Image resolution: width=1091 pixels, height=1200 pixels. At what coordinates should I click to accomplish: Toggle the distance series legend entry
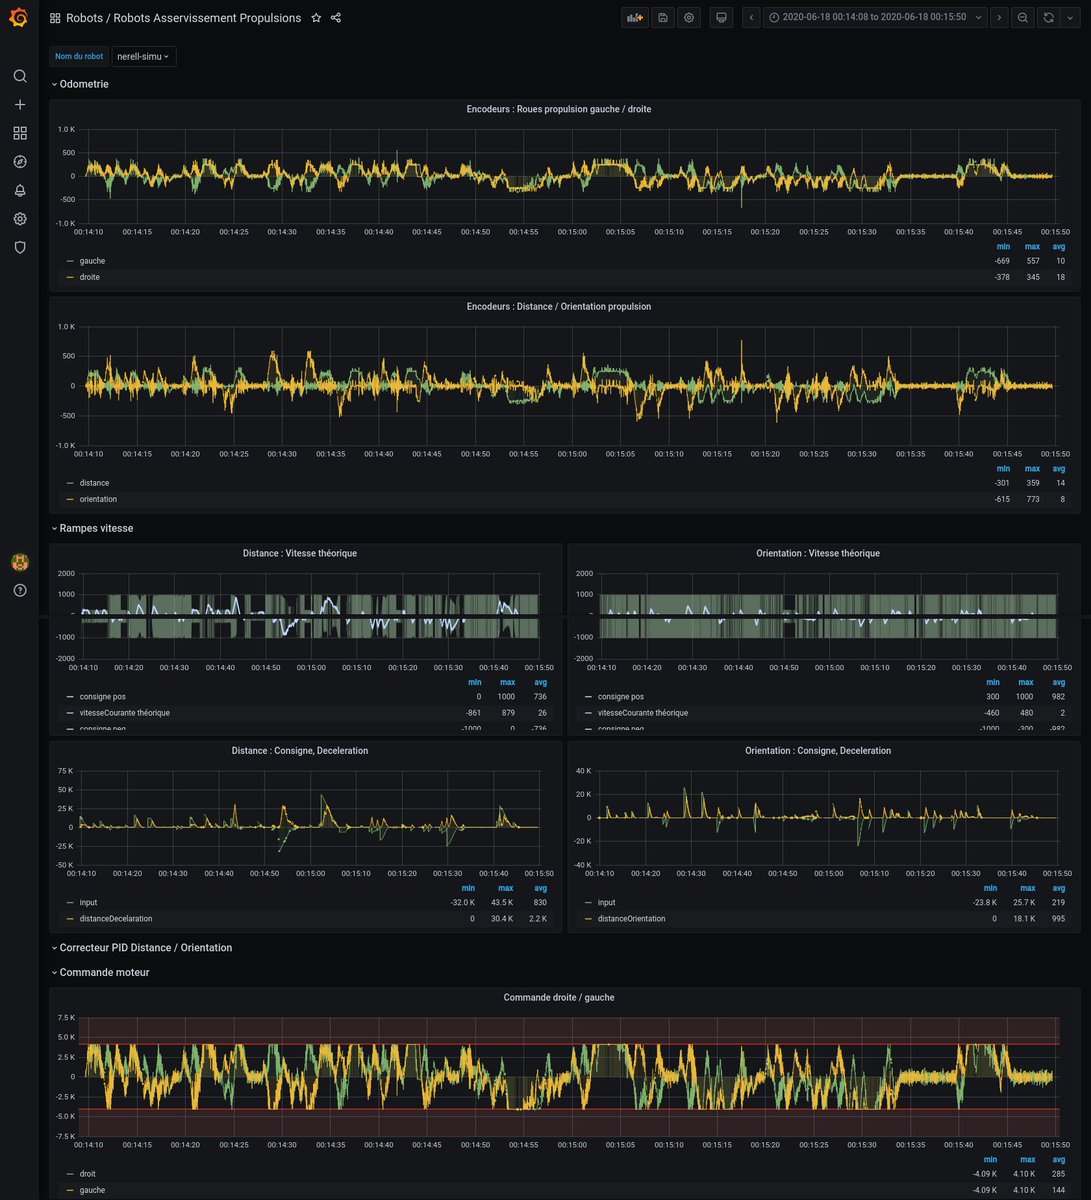click(x=94, y=483)
